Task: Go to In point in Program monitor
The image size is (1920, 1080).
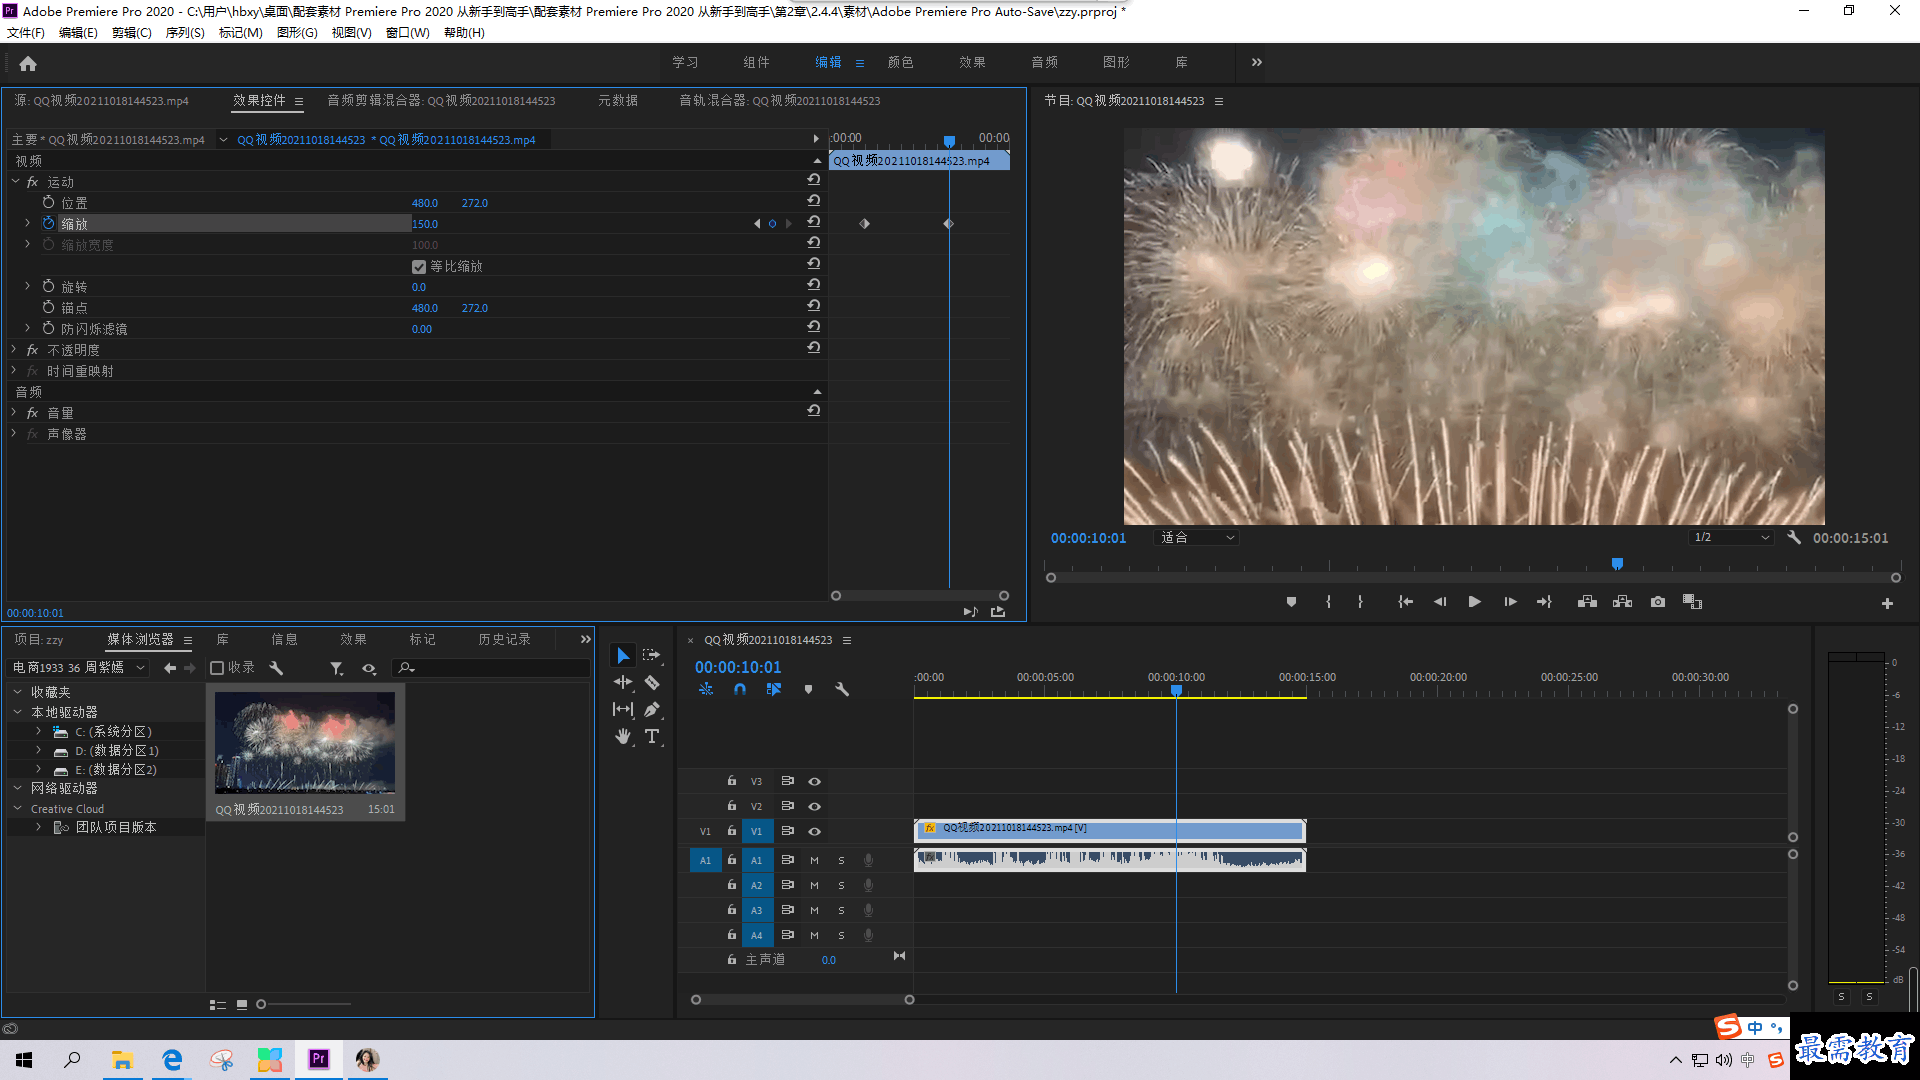Action: coord(1405,602)
